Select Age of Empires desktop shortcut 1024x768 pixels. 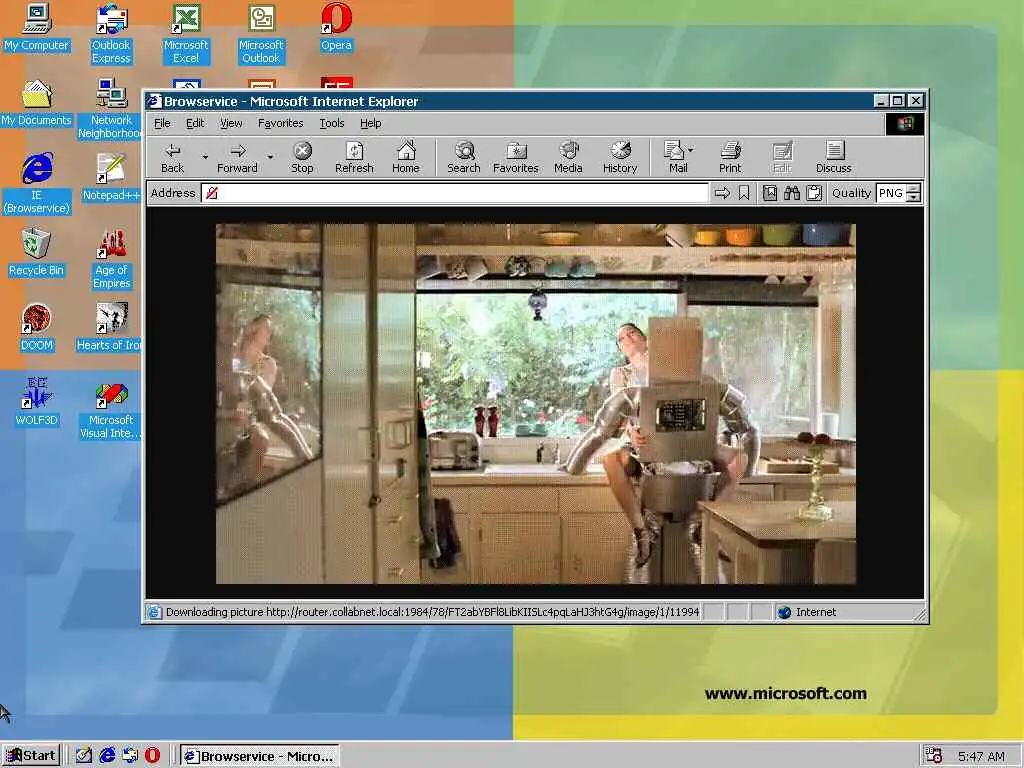(112, 259)
